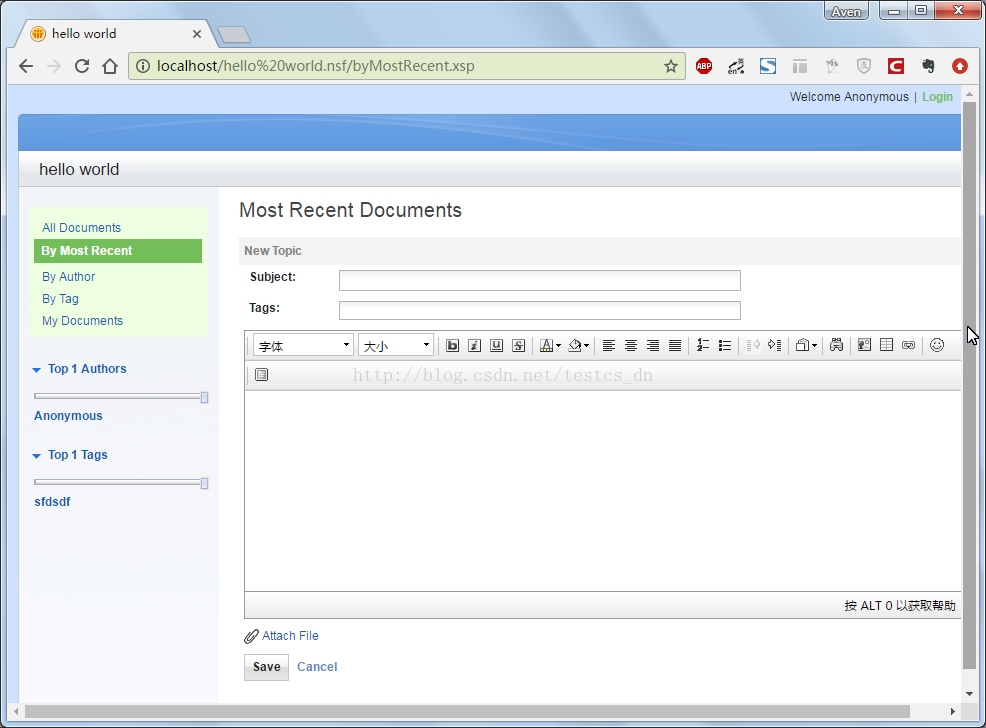Toggle underline formatting button

pos(496,345)
